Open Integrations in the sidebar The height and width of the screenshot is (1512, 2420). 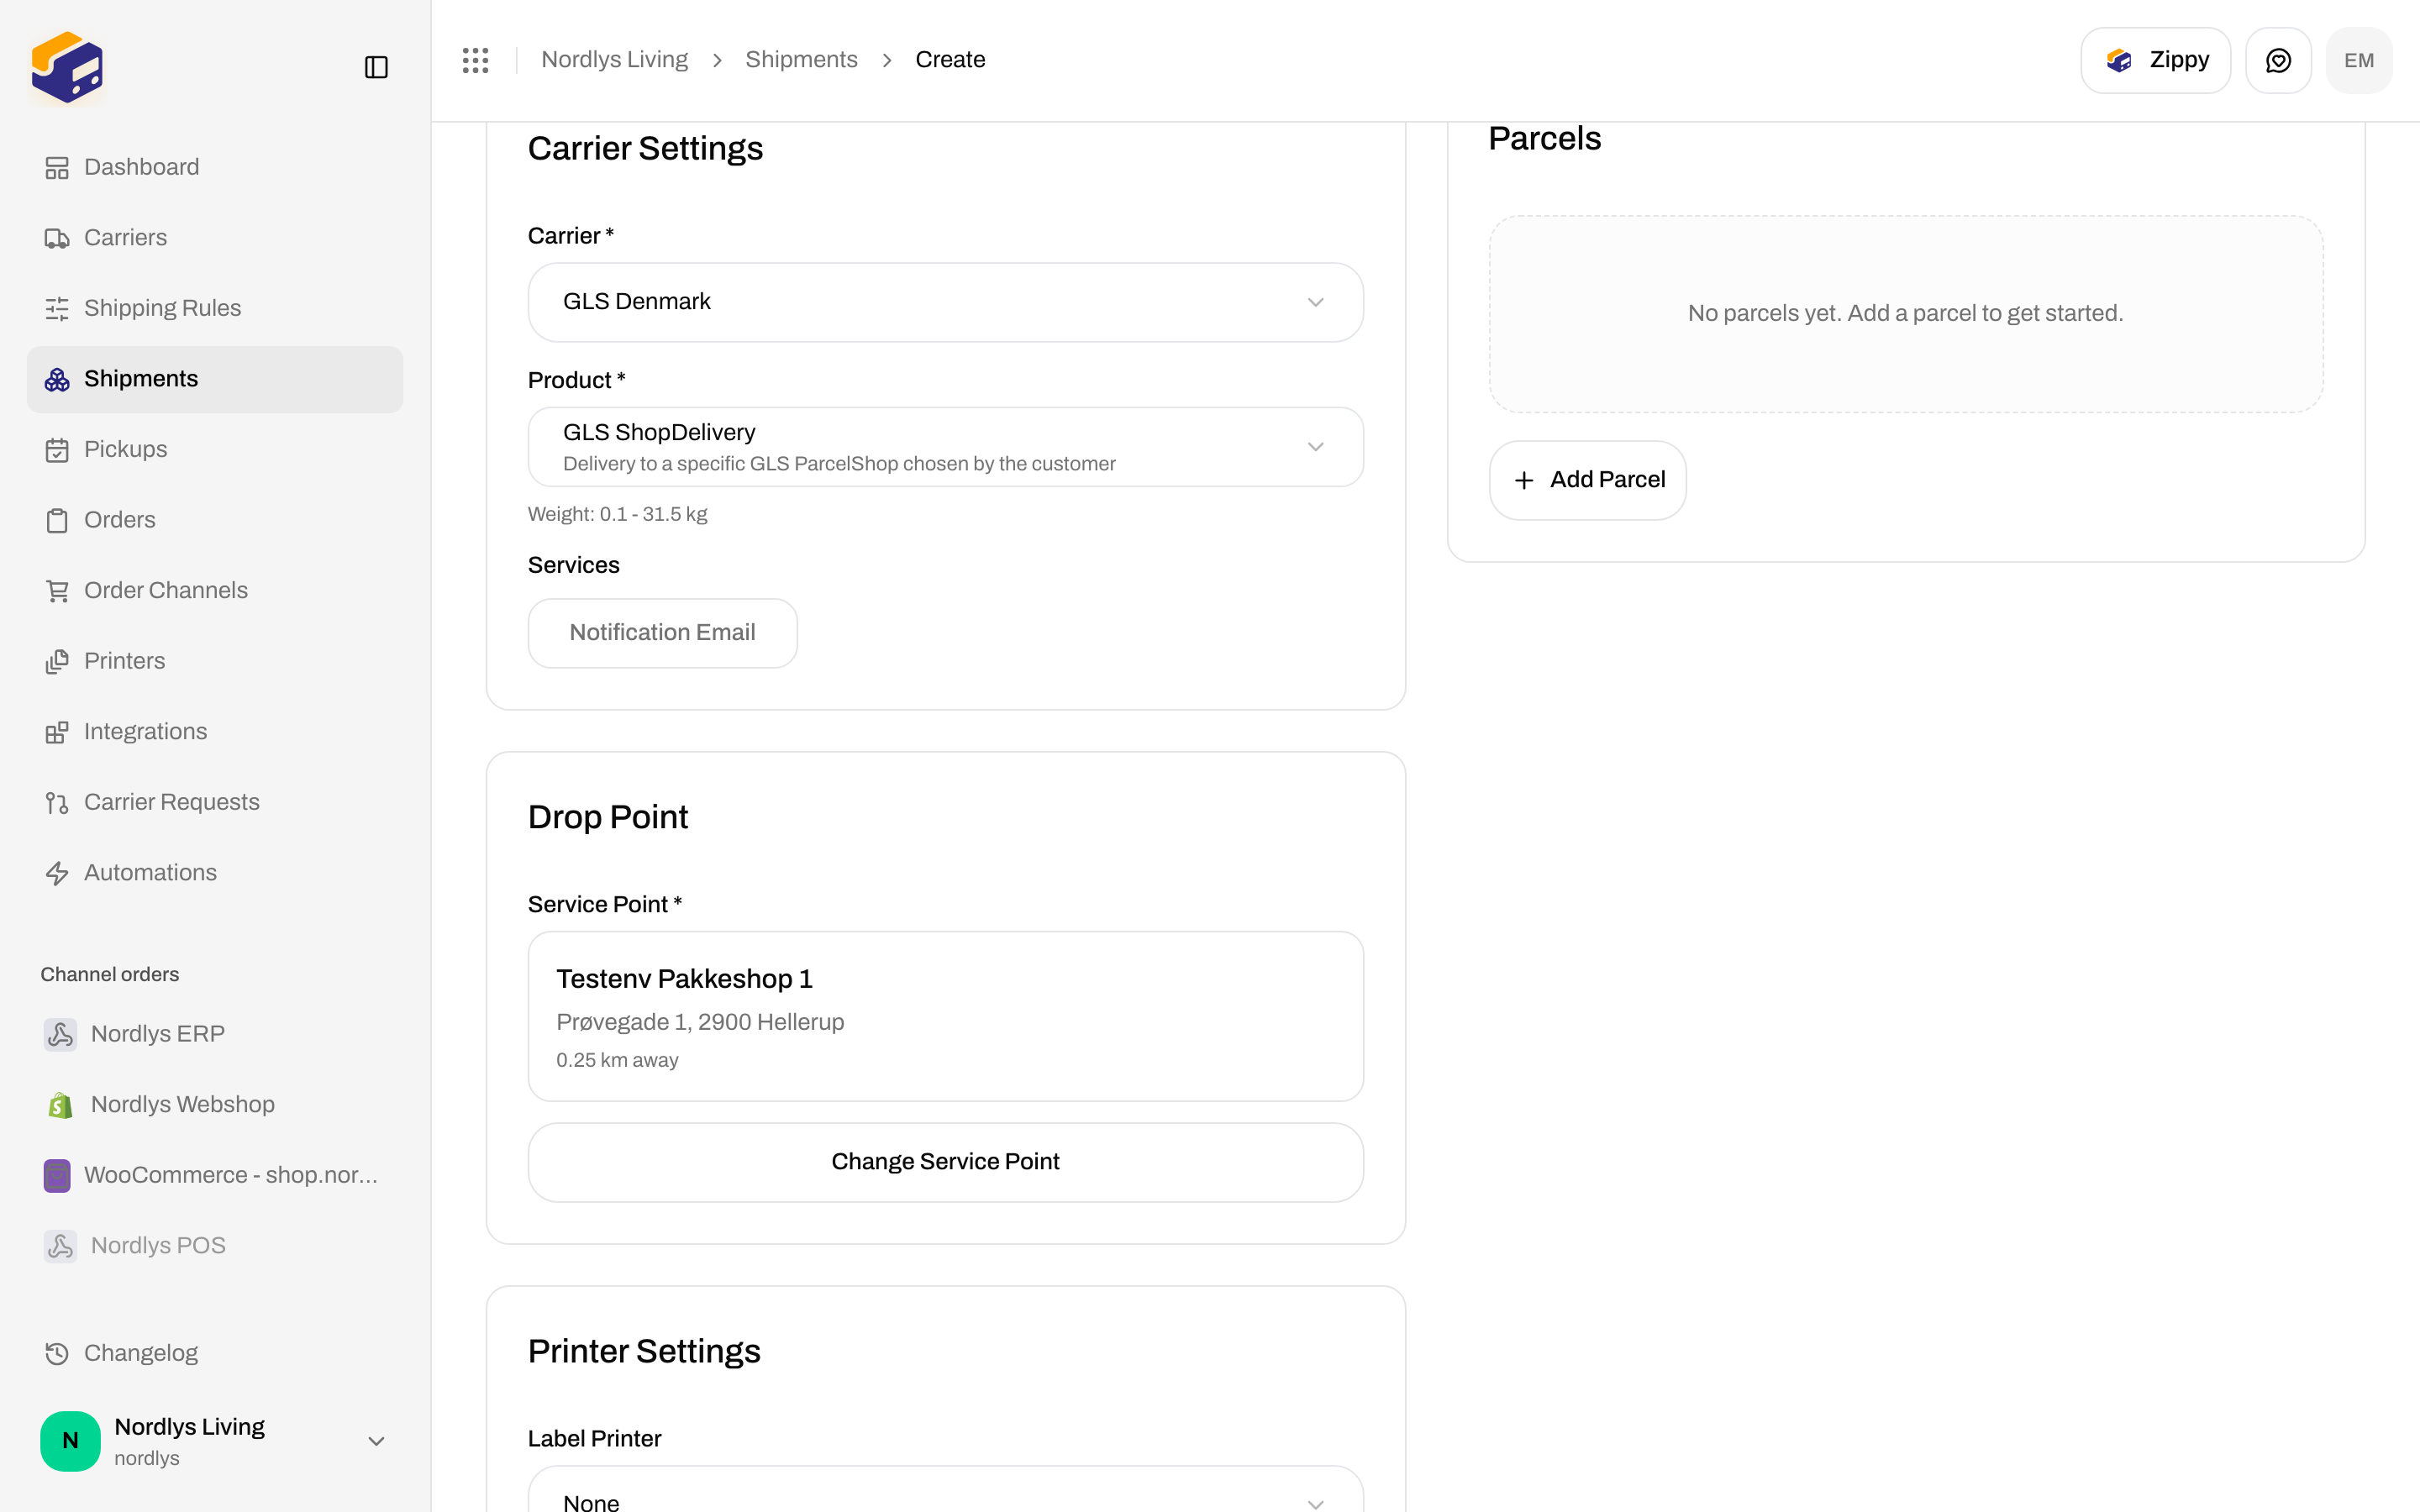point(214,732)
